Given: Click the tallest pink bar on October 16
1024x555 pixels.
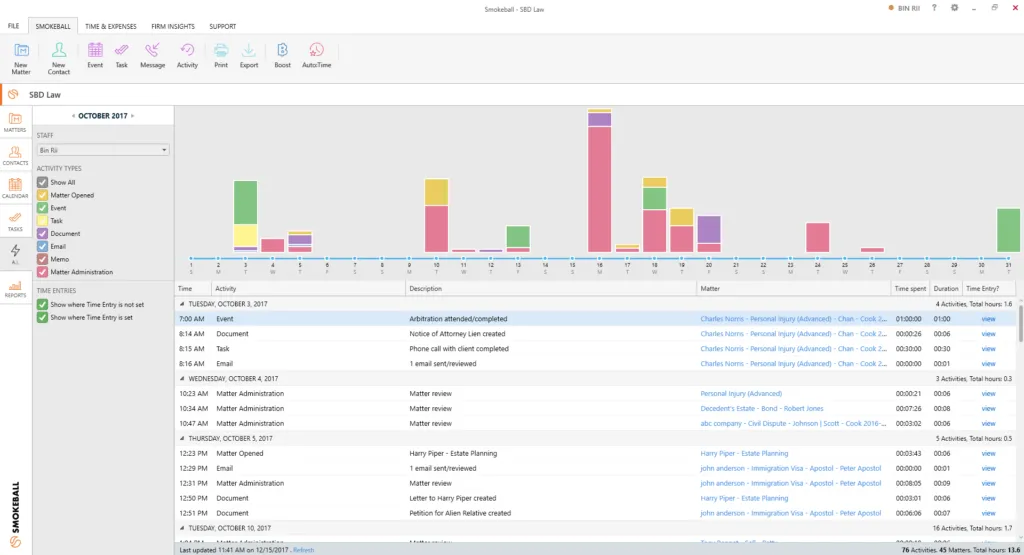Looking at the screenshot, I should tap(600, 189).
